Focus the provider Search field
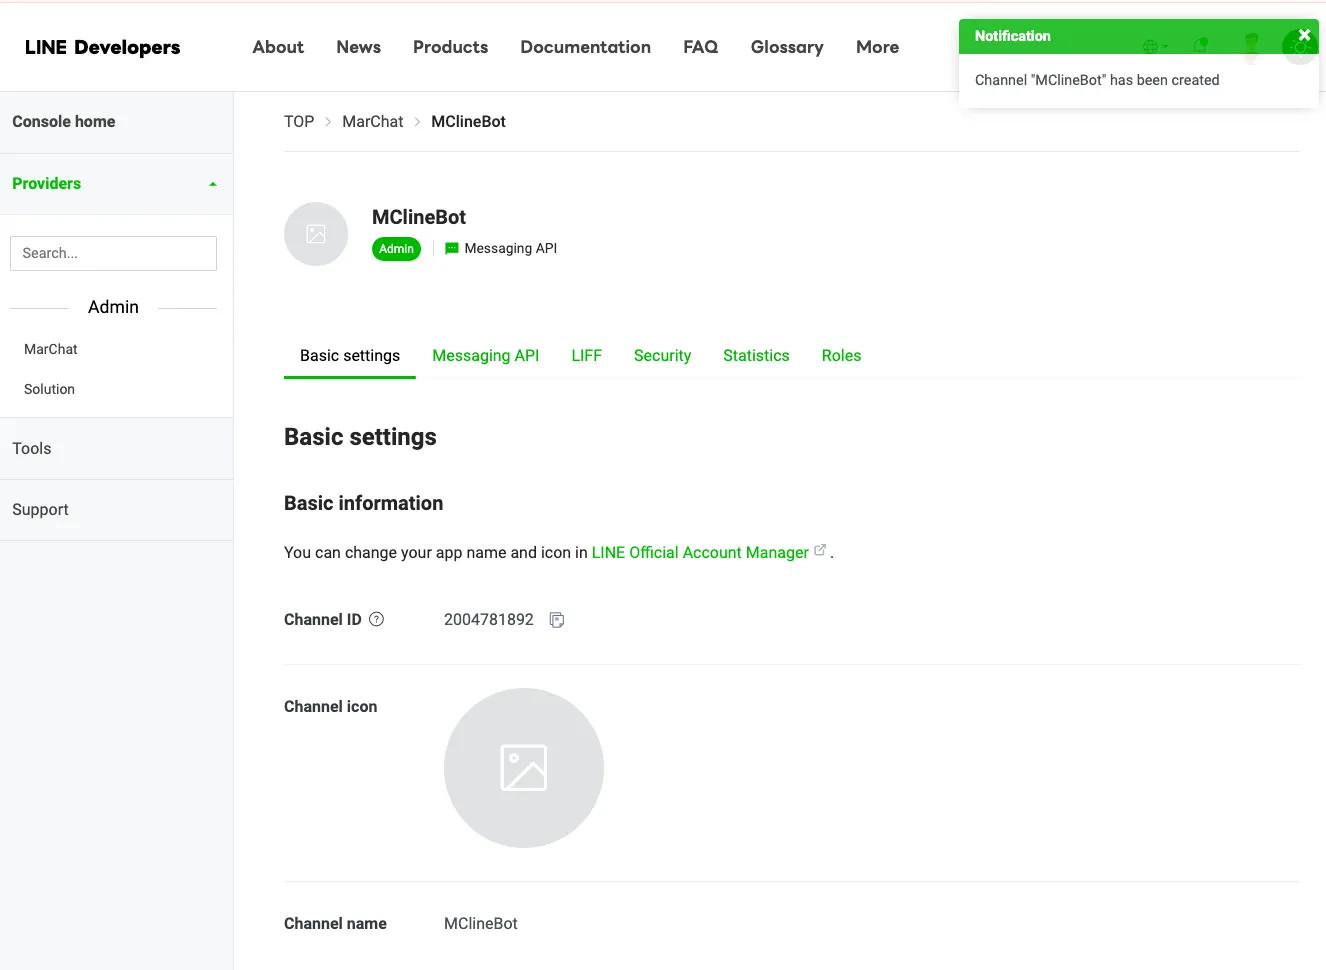The image size is (1326, 970). [113, 253]
